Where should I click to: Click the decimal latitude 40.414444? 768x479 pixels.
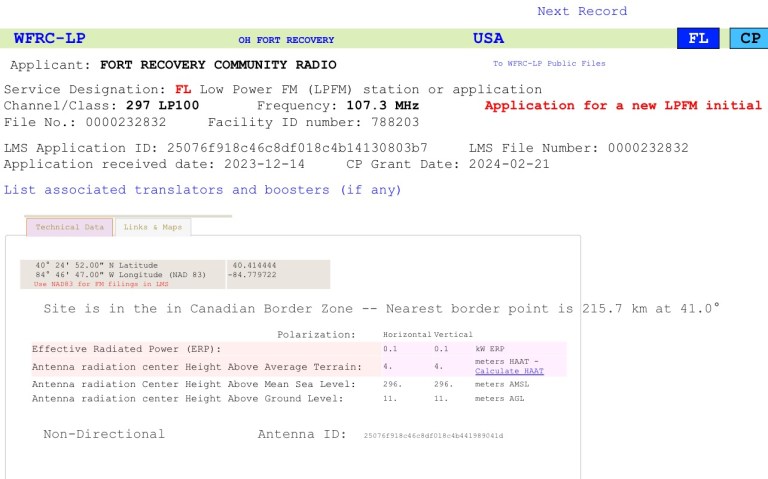(x=254, y=266)
